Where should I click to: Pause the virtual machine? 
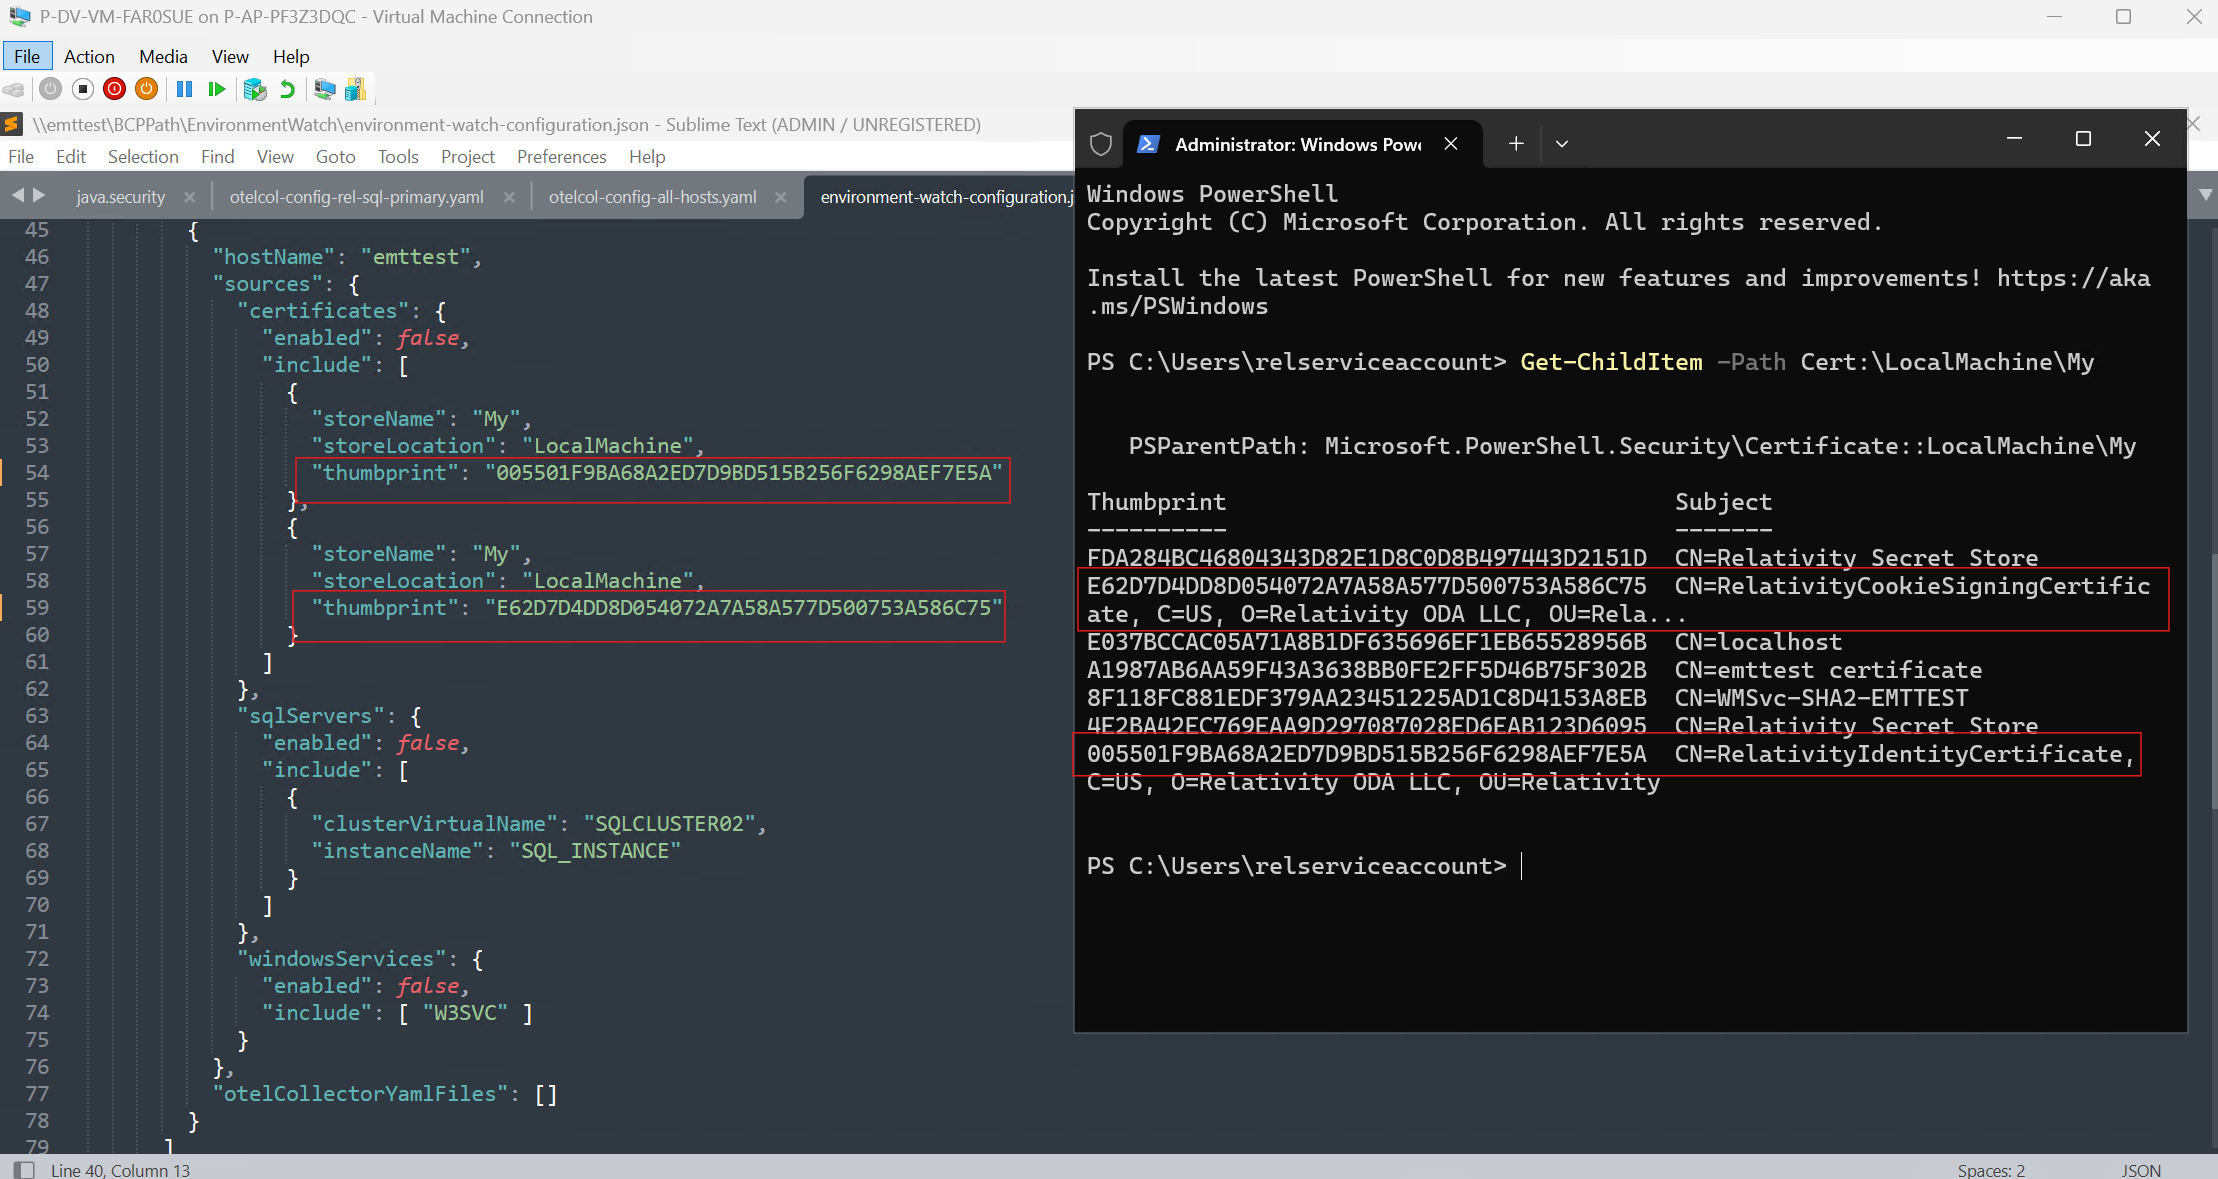coord(184,89)
